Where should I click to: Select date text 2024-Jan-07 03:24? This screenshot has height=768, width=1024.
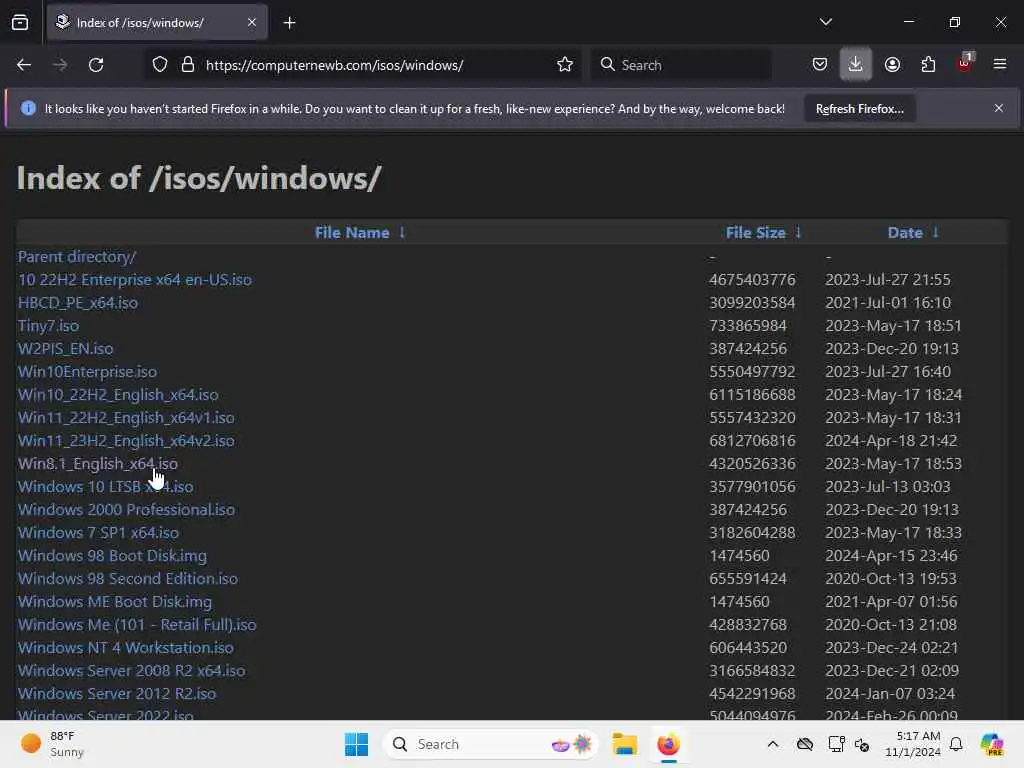pos(889,694)
